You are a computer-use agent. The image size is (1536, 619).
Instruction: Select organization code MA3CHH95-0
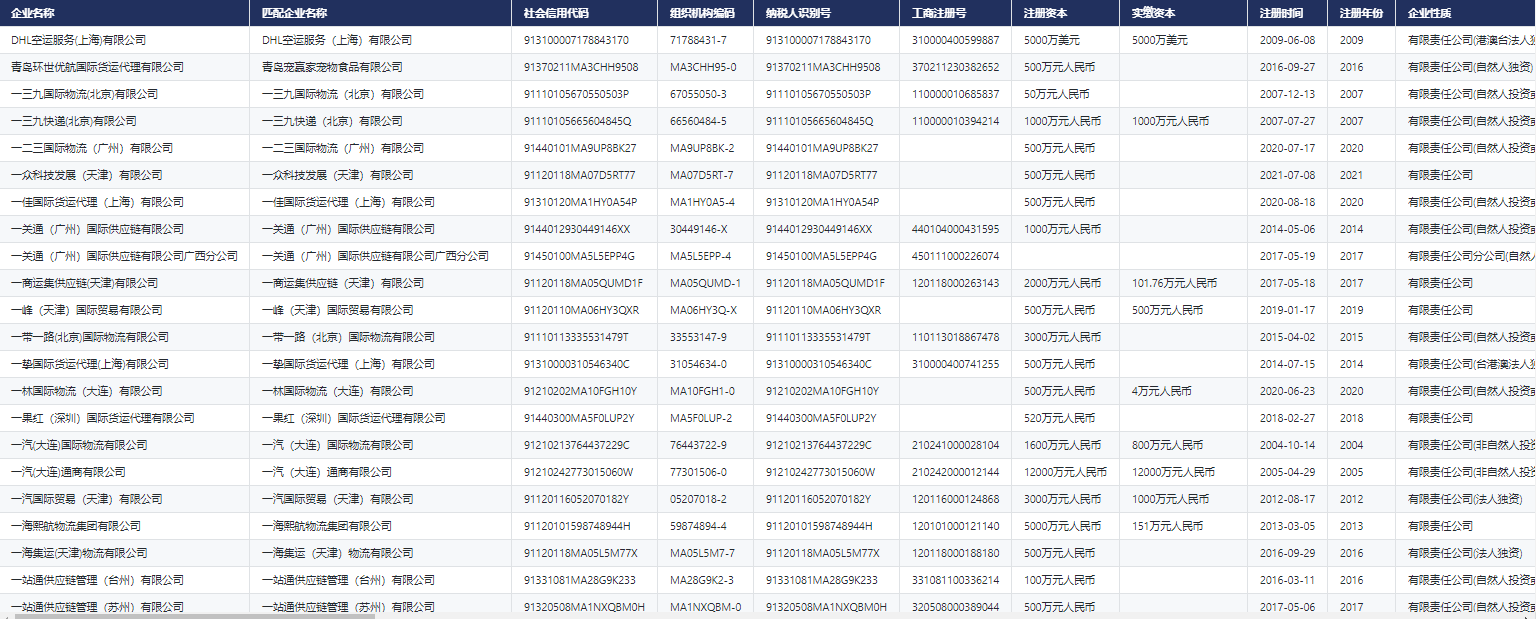[703, 67]
